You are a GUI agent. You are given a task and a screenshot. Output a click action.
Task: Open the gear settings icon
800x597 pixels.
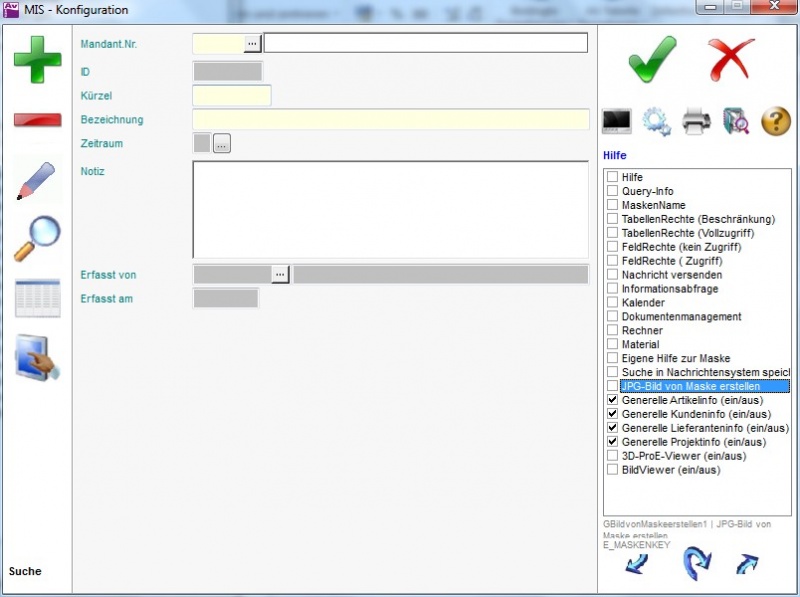(x=656, y=122)
